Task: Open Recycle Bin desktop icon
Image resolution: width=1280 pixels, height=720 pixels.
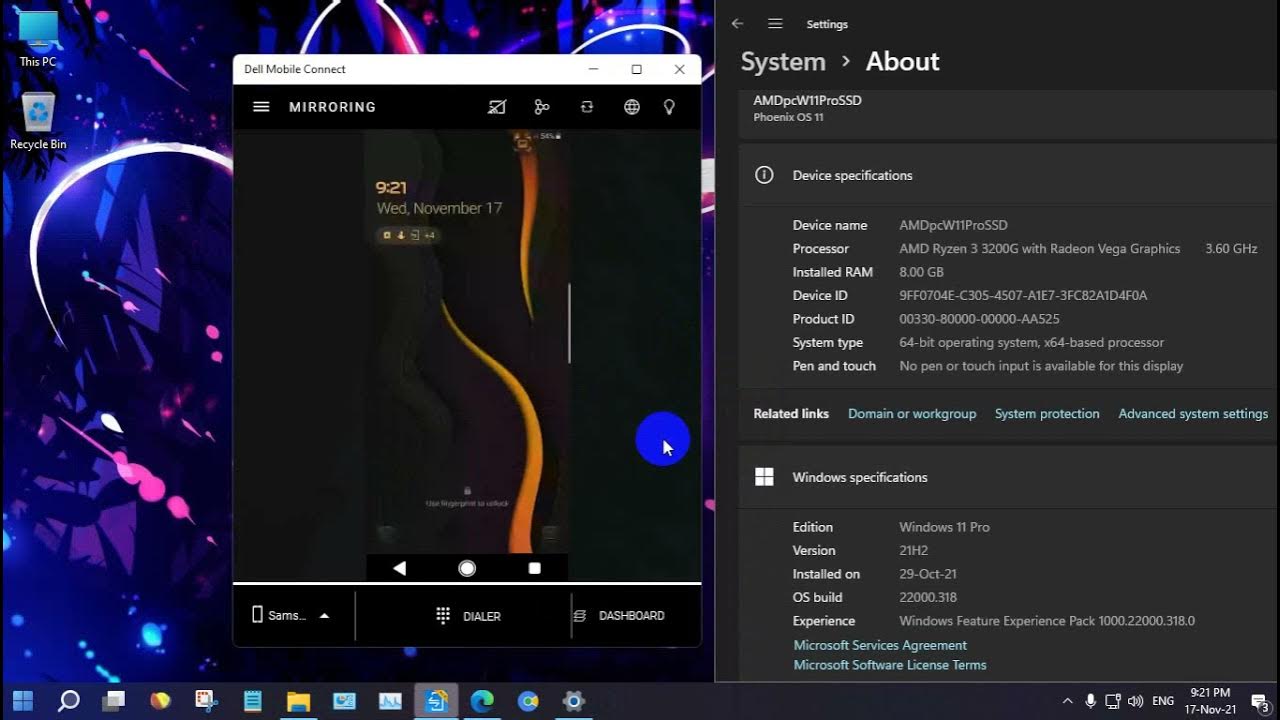Action: 38,121
